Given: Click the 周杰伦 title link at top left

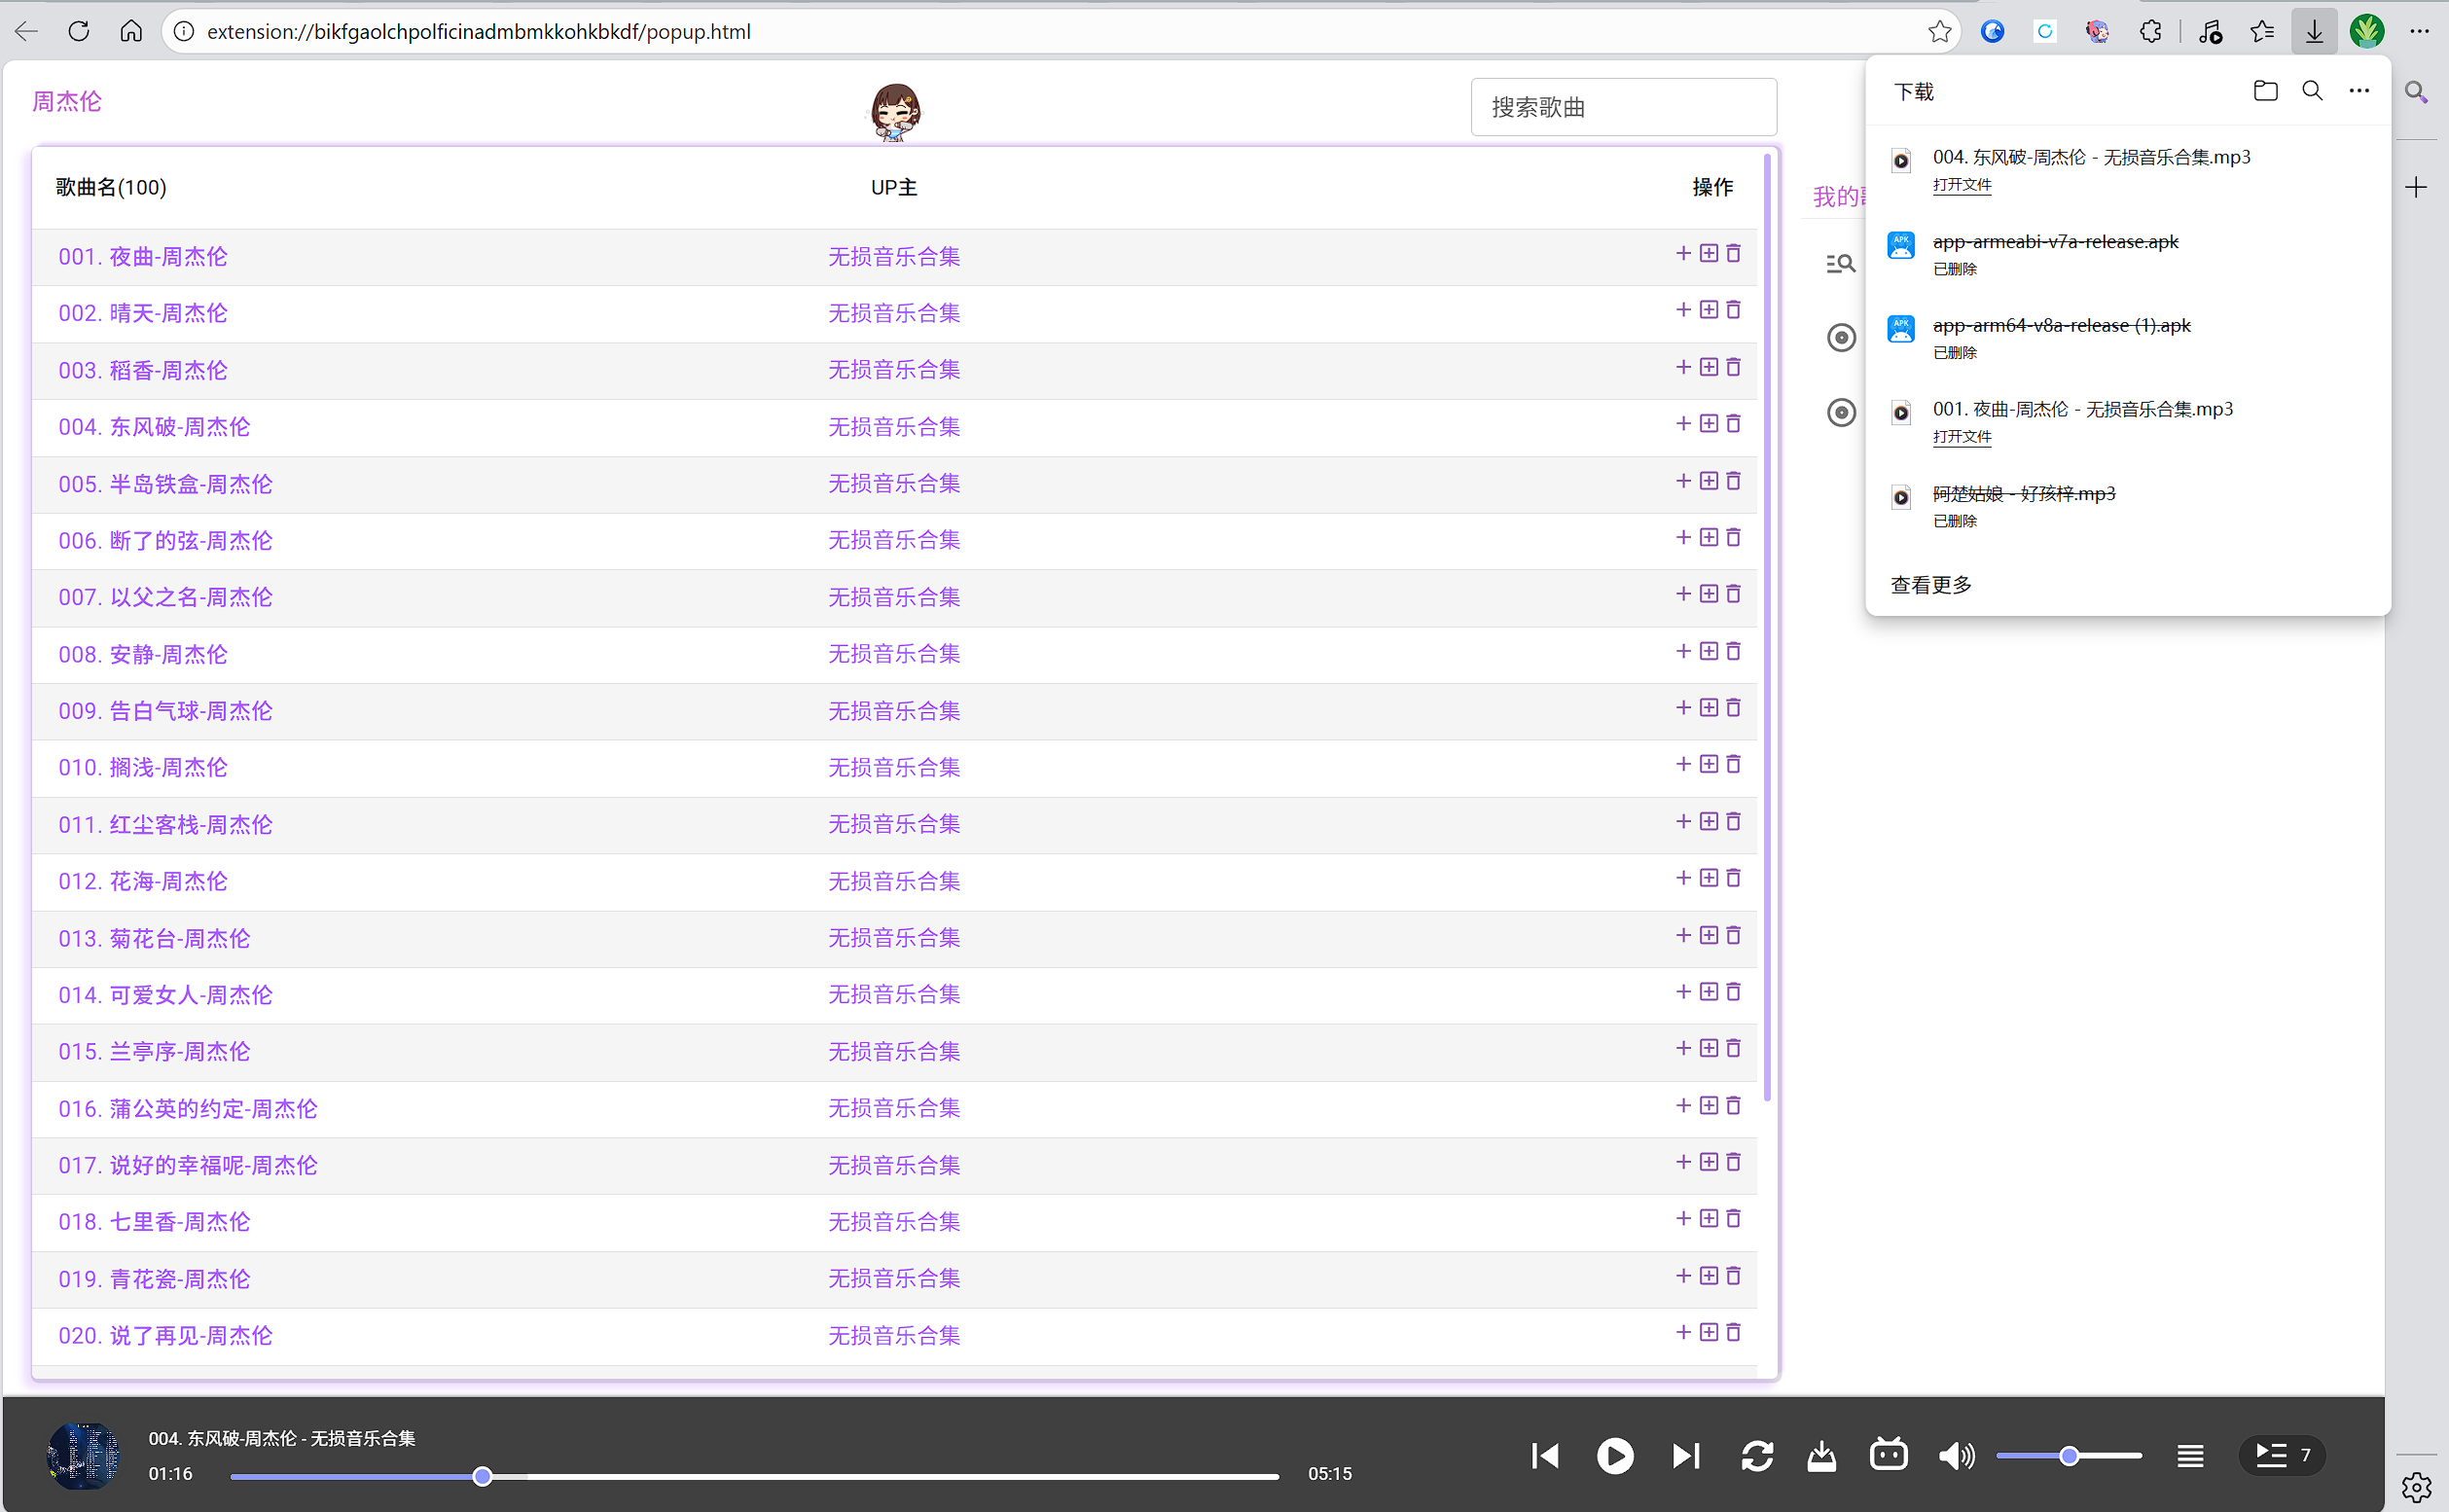Looking at the screenshot, I should click(x=67, y=101).
